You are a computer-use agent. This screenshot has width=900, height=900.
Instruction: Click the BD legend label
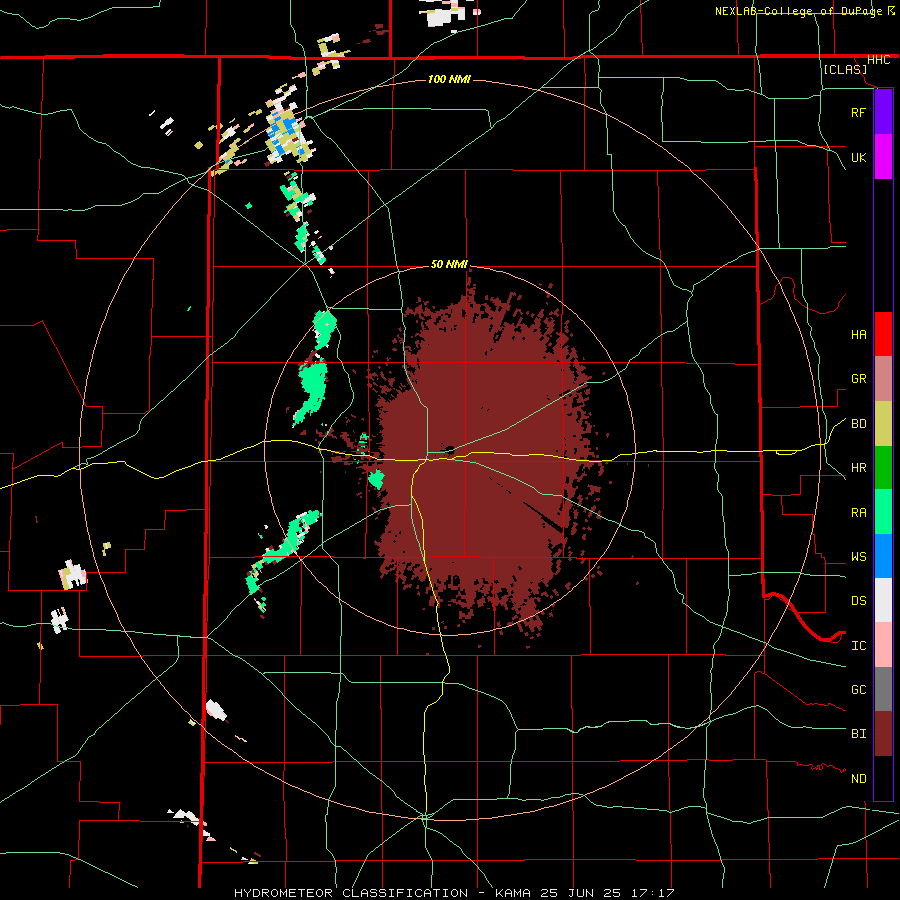[858, 424]
